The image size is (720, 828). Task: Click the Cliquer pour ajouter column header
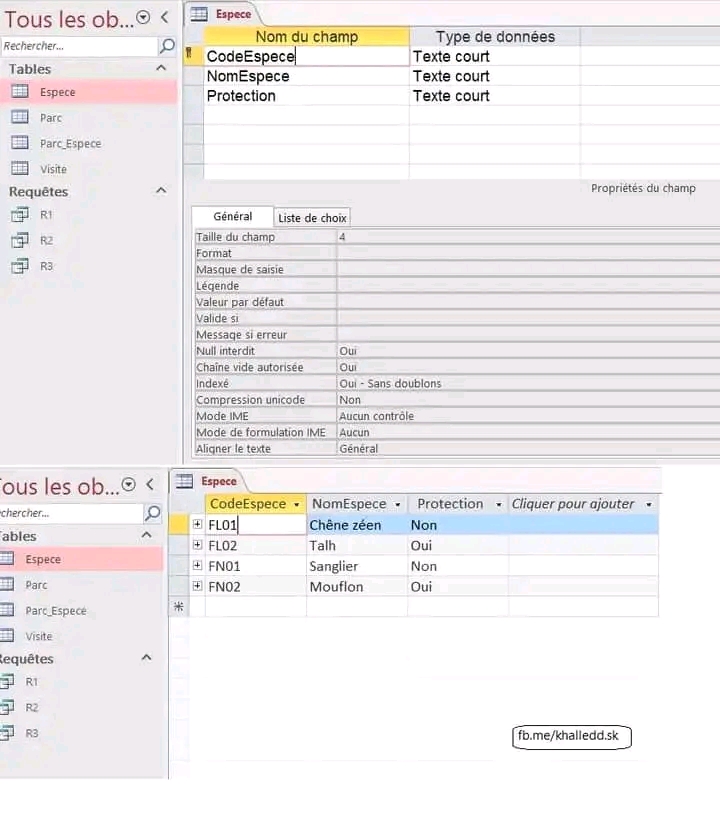[x=573, y=504]
